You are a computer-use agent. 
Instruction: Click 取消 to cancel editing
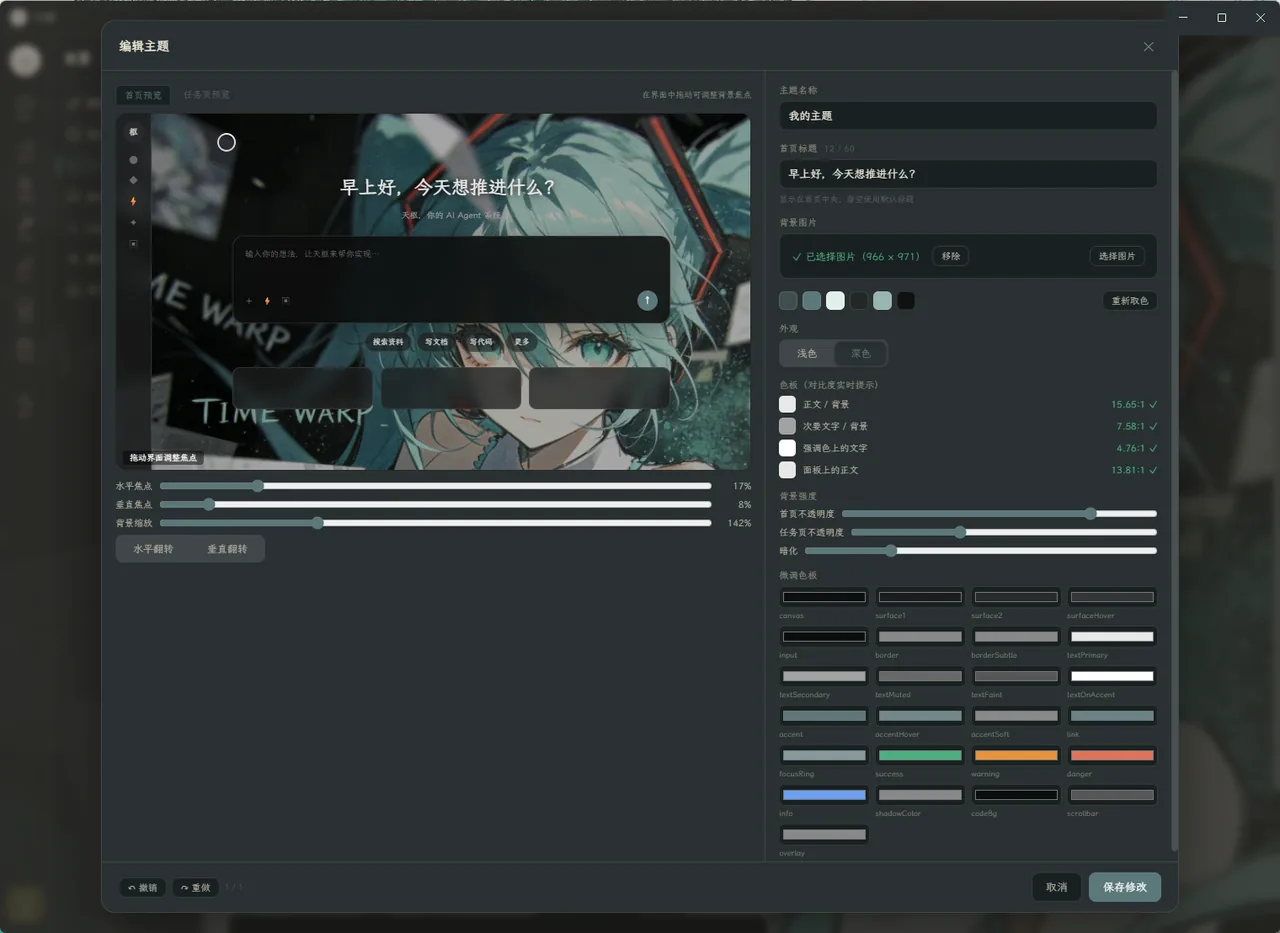[x=1057, y=887]
